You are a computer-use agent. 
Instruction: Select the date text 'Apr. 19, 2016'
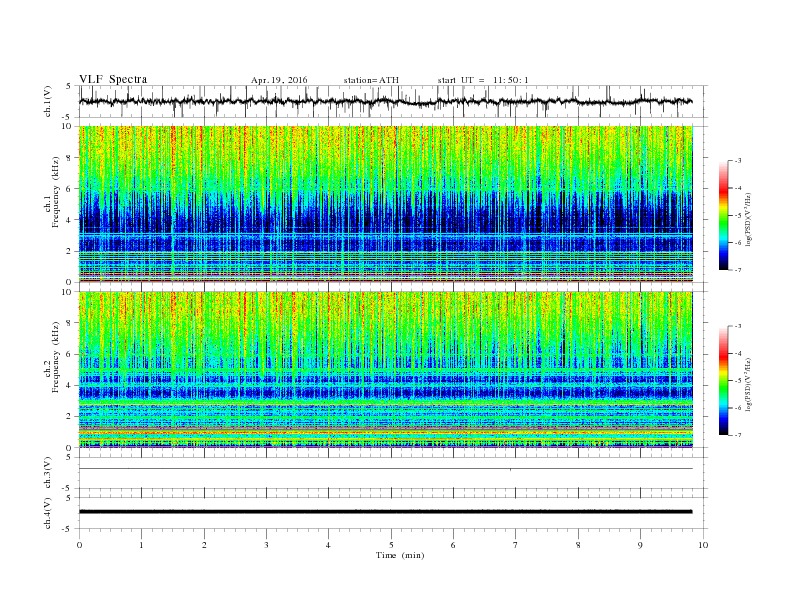pyautogui.click(x=279, y=80)
